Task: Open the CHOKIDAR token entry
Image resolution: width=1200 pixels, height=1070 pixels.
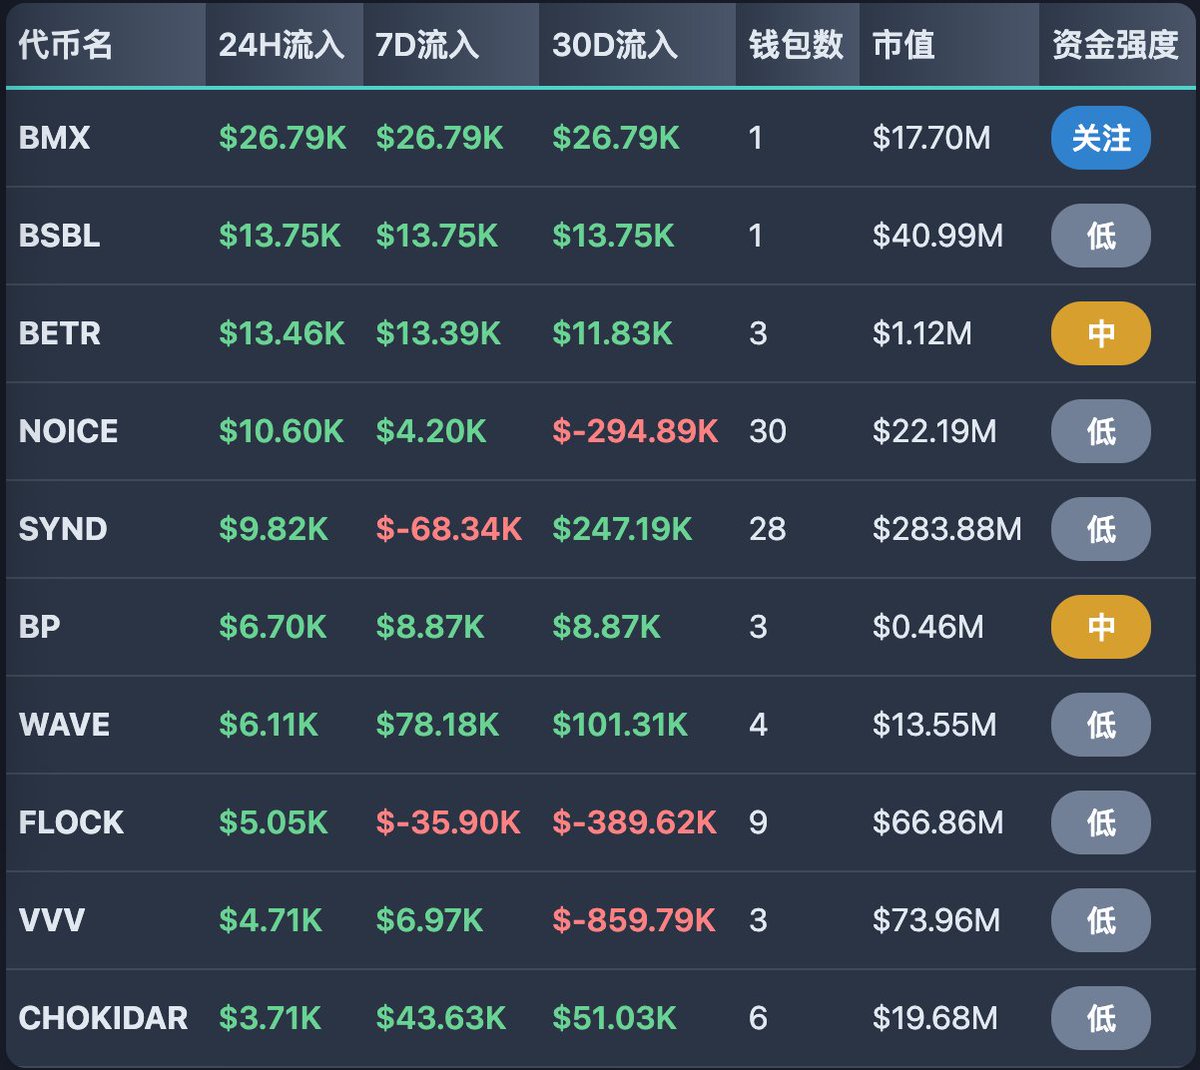Action: (103, 1018)
